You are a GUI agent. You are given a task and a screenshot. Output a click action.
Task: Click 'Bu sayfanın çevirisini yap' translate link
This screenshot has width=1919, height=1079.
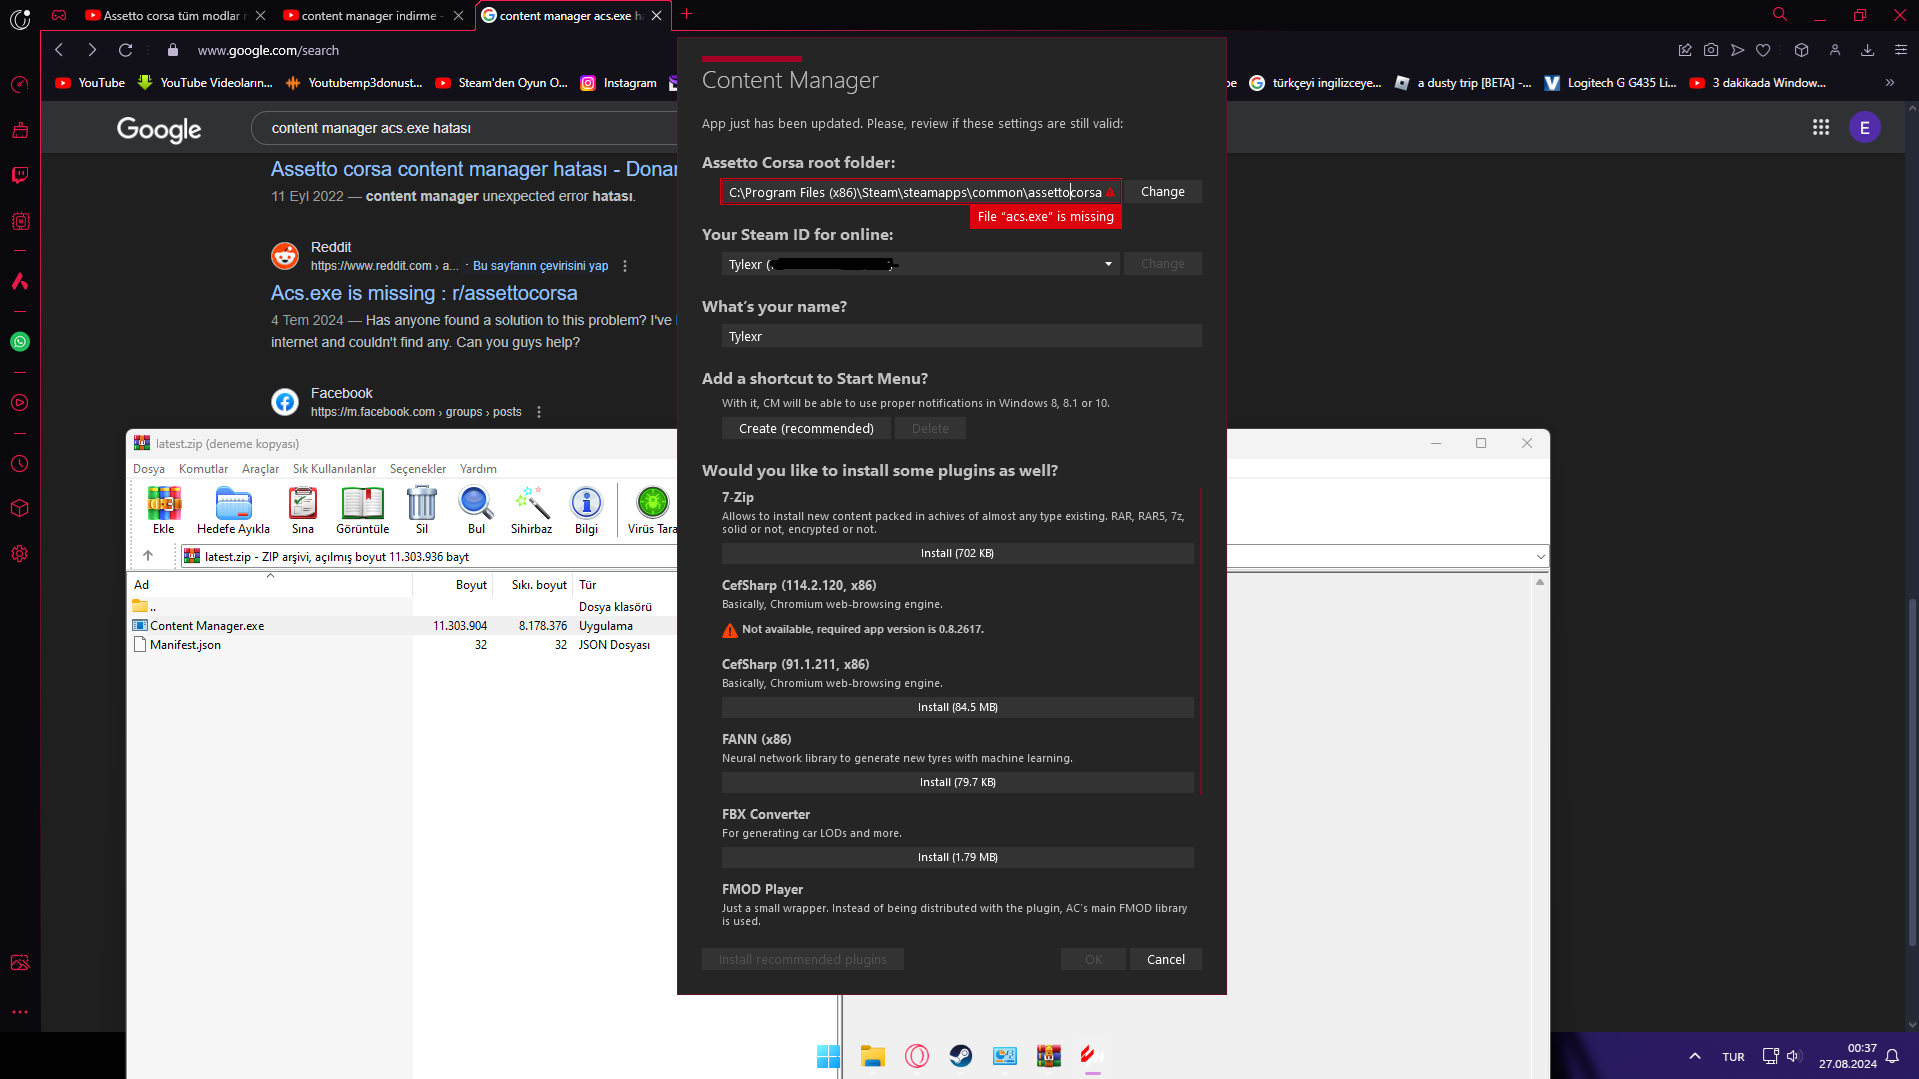[x=540, y=266]
